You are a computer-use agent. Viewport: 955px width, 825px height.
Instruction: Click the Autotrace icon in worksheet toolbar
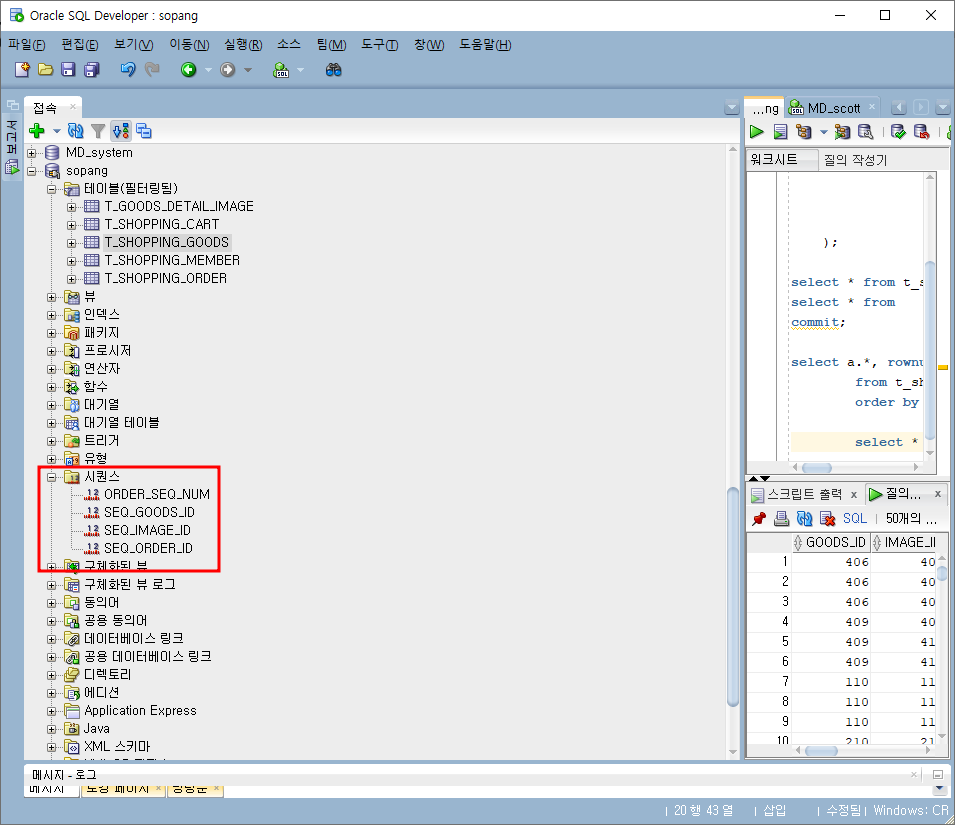point(842,132)
